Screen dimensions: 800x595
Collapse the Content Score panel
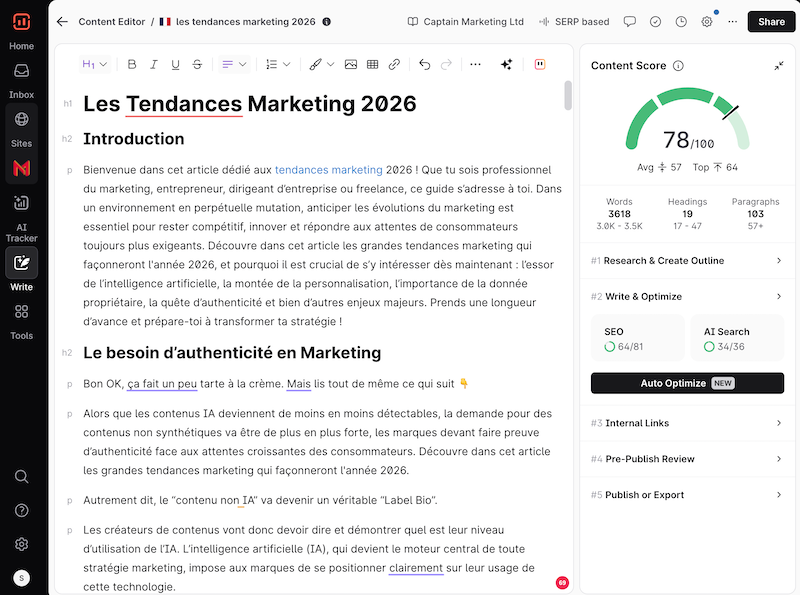(x=778, y=66)
